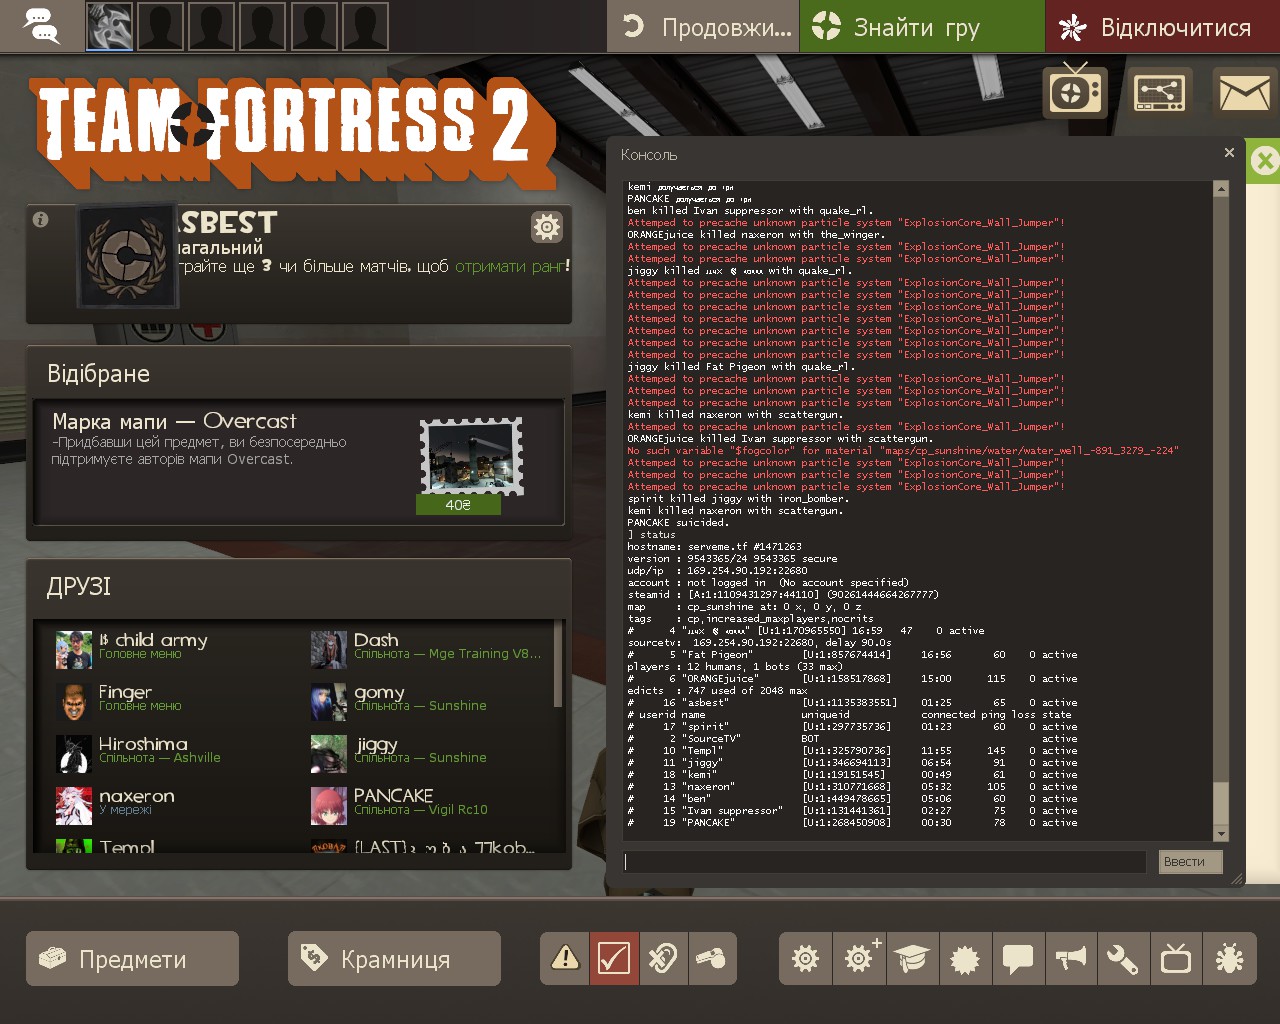This screenshot has height=1024, width=1280.
Task: Click the TV replays icon in bottom bar
Action: pyautogui.click(x=1176, y=959)
